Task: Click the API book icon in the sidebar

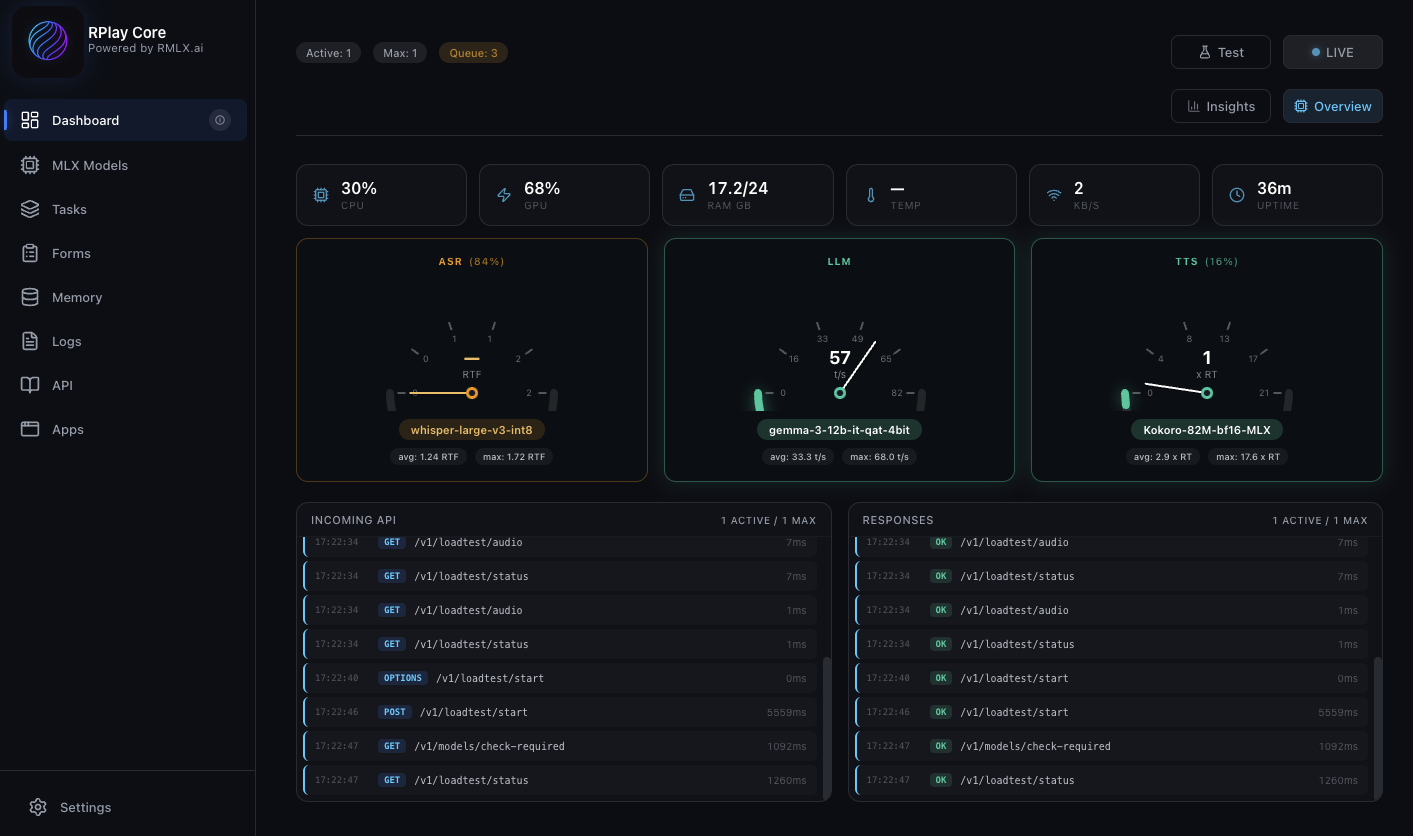Action: click(30, 385)
